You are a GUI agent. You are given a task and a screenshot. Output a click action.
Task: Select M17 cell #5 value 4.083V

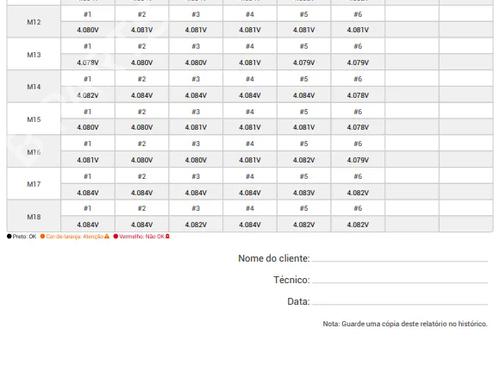pos(304,193)
